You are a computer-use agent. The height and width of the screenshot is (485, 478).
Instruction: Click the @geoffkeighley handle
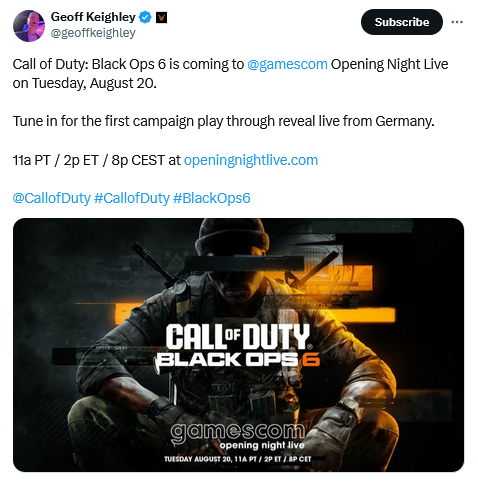(x=93, y=33)
